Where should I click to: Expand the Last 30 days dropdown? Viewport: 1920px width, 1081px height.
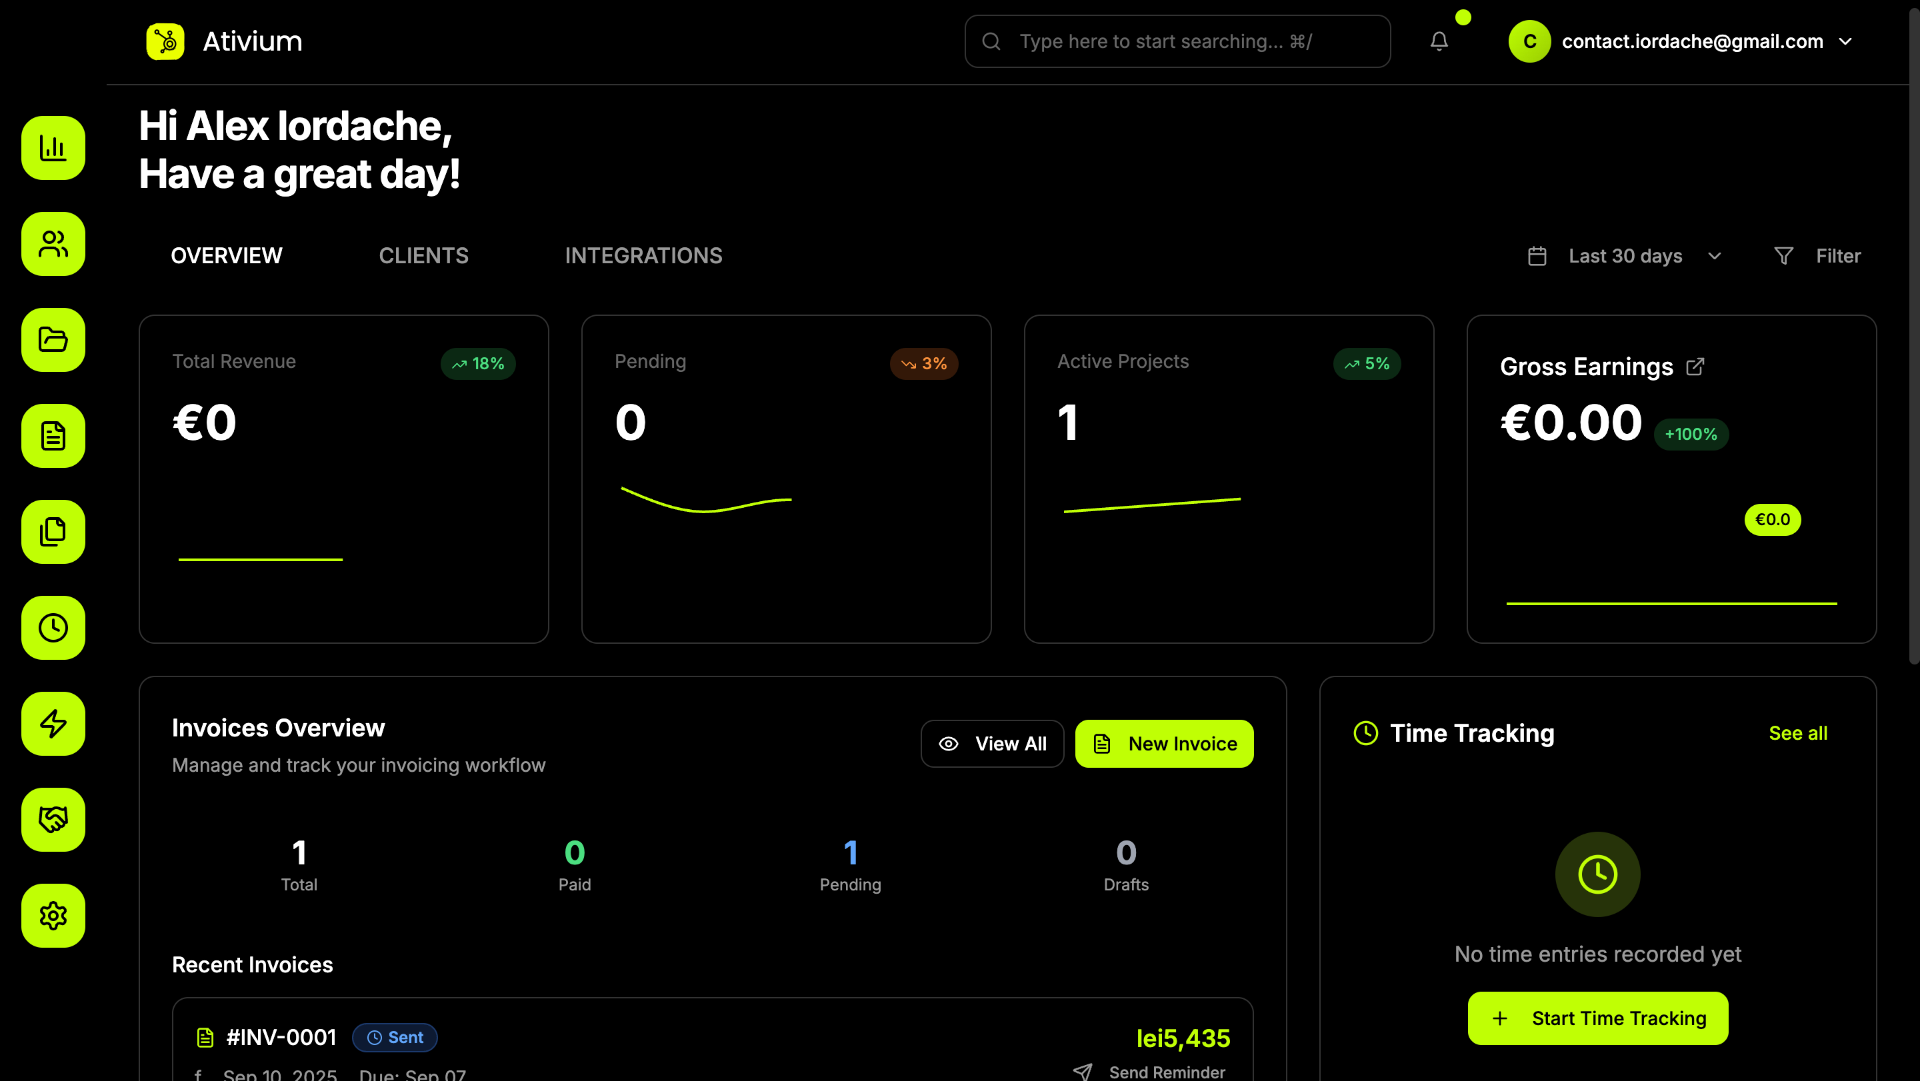1625,256
